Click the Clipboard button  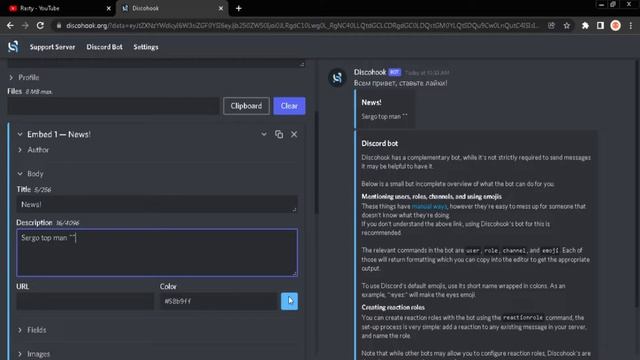coord(246,106)
